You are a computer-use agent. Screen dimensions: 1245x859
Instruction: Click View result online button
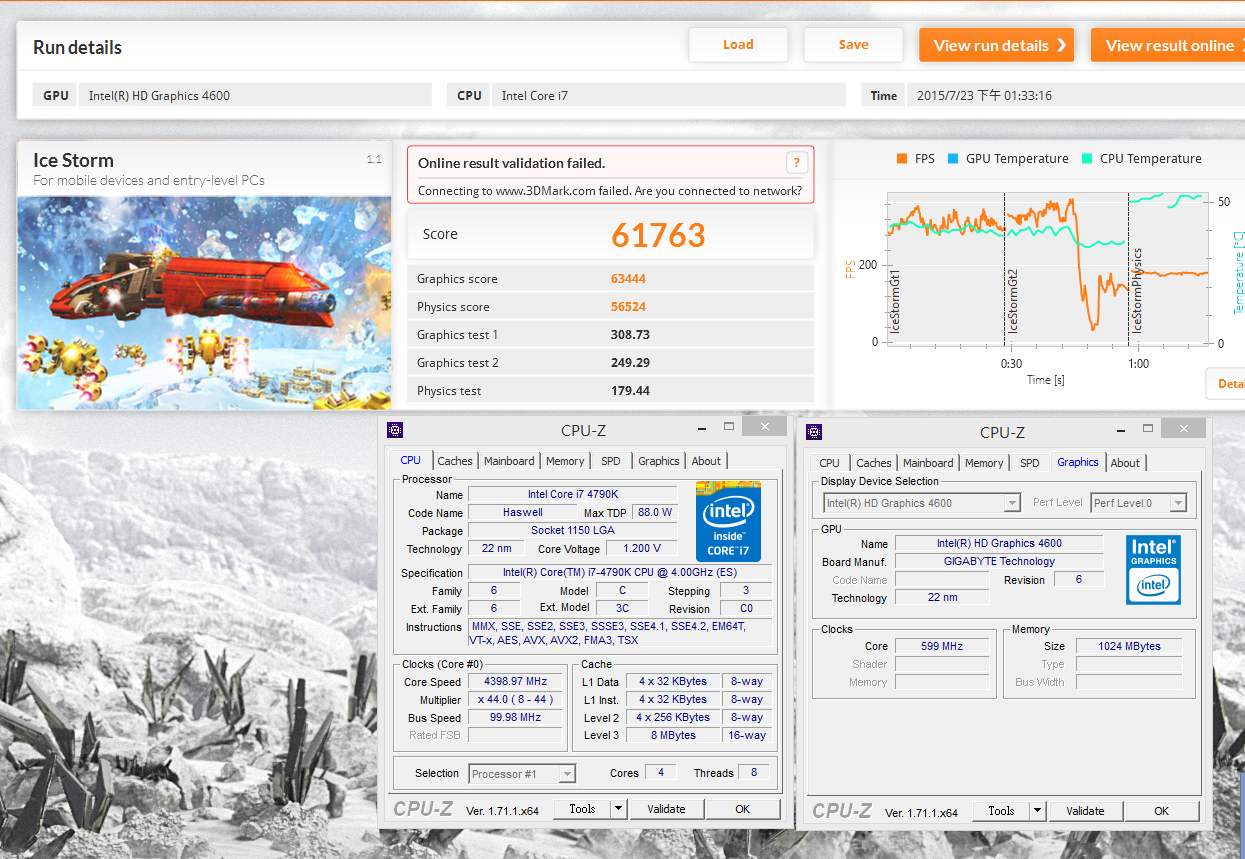tap(1168, 45)
